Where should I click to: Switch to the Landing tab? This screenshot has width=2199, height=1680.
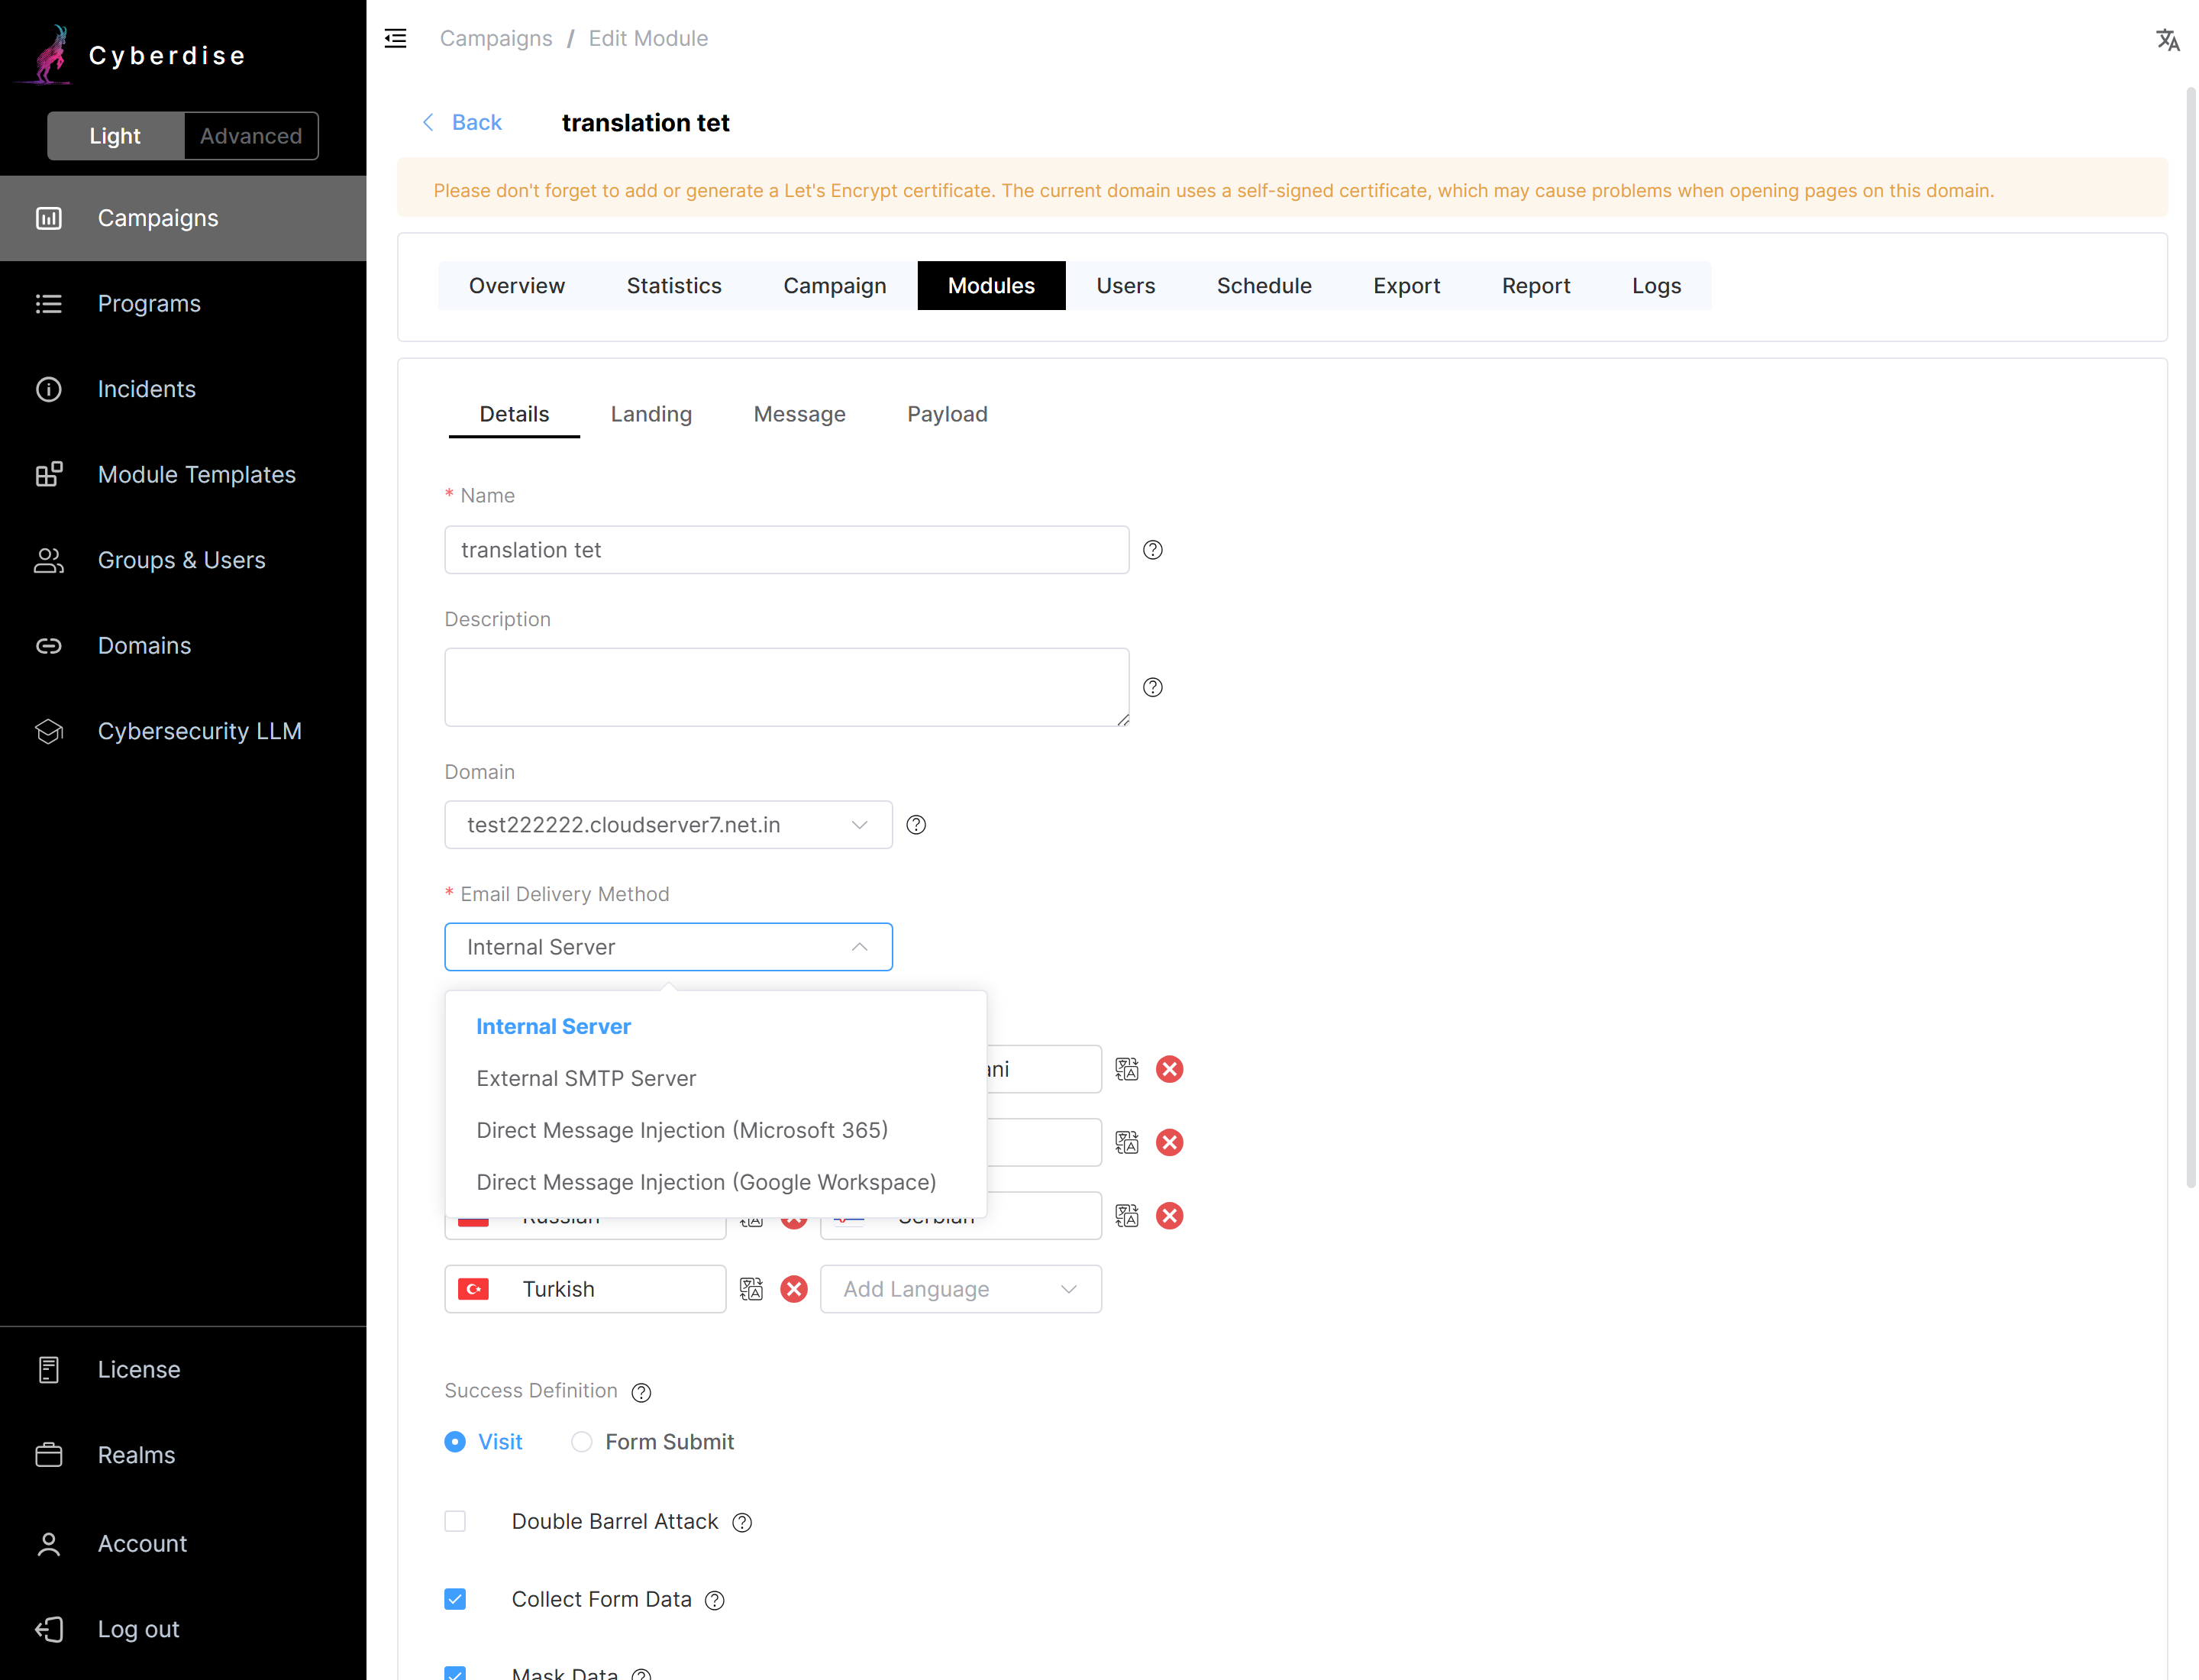point(651,414)
